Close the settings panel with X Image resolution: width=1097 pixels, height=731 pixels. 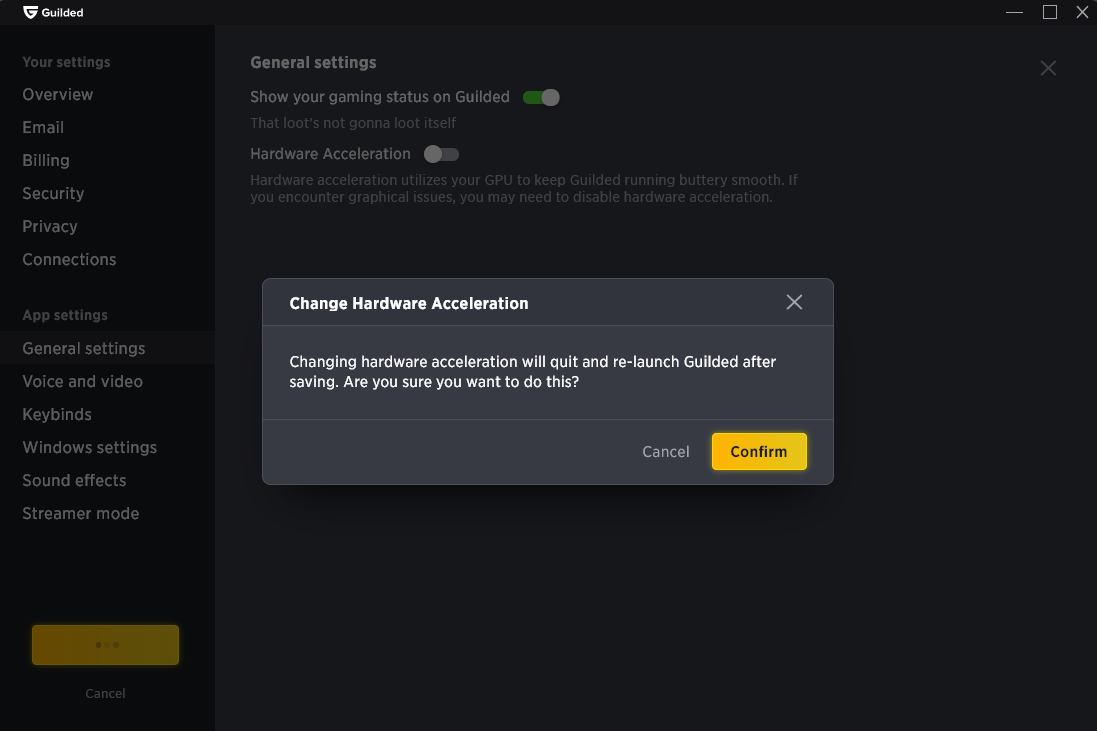click(1048, 68)
